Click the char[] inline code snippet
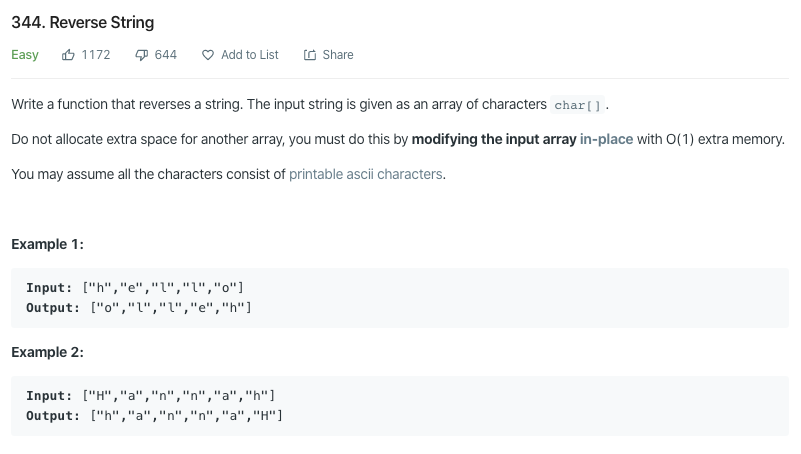 [x=577, y=105]
